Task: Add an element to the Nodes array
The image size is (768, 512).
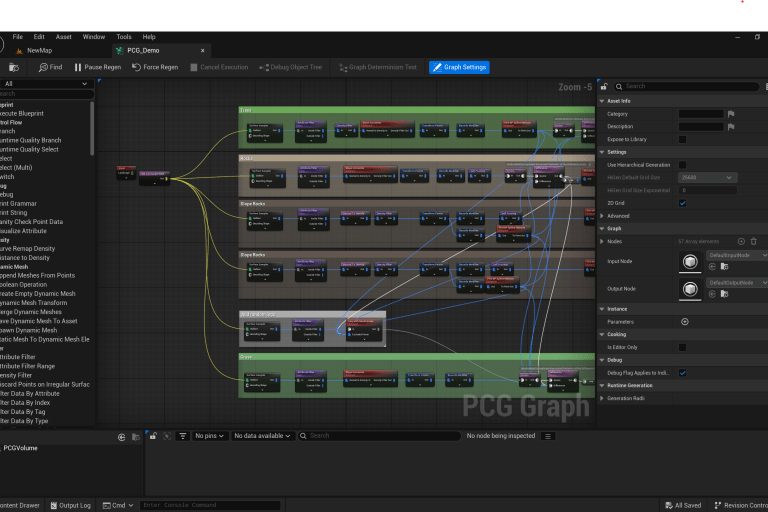Action: click(741, 241)
